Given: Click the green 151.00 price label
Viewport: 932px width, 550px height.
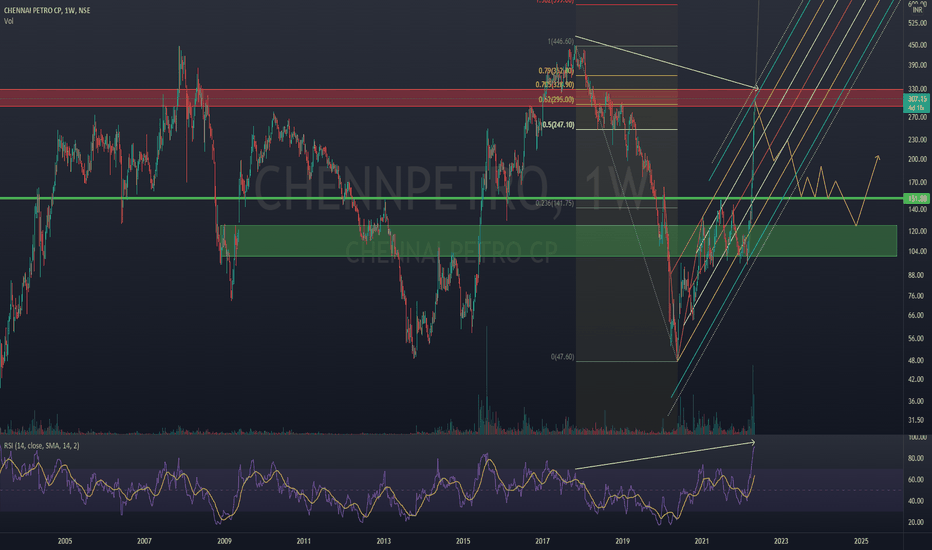Looking at the screenshot, I should coord(917,198).
